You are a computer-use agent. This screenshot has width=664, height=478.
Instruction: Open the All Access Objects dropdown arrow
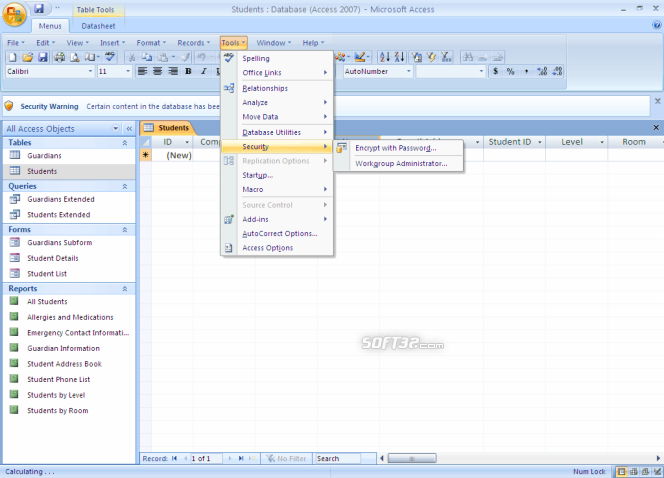point(115,128)
